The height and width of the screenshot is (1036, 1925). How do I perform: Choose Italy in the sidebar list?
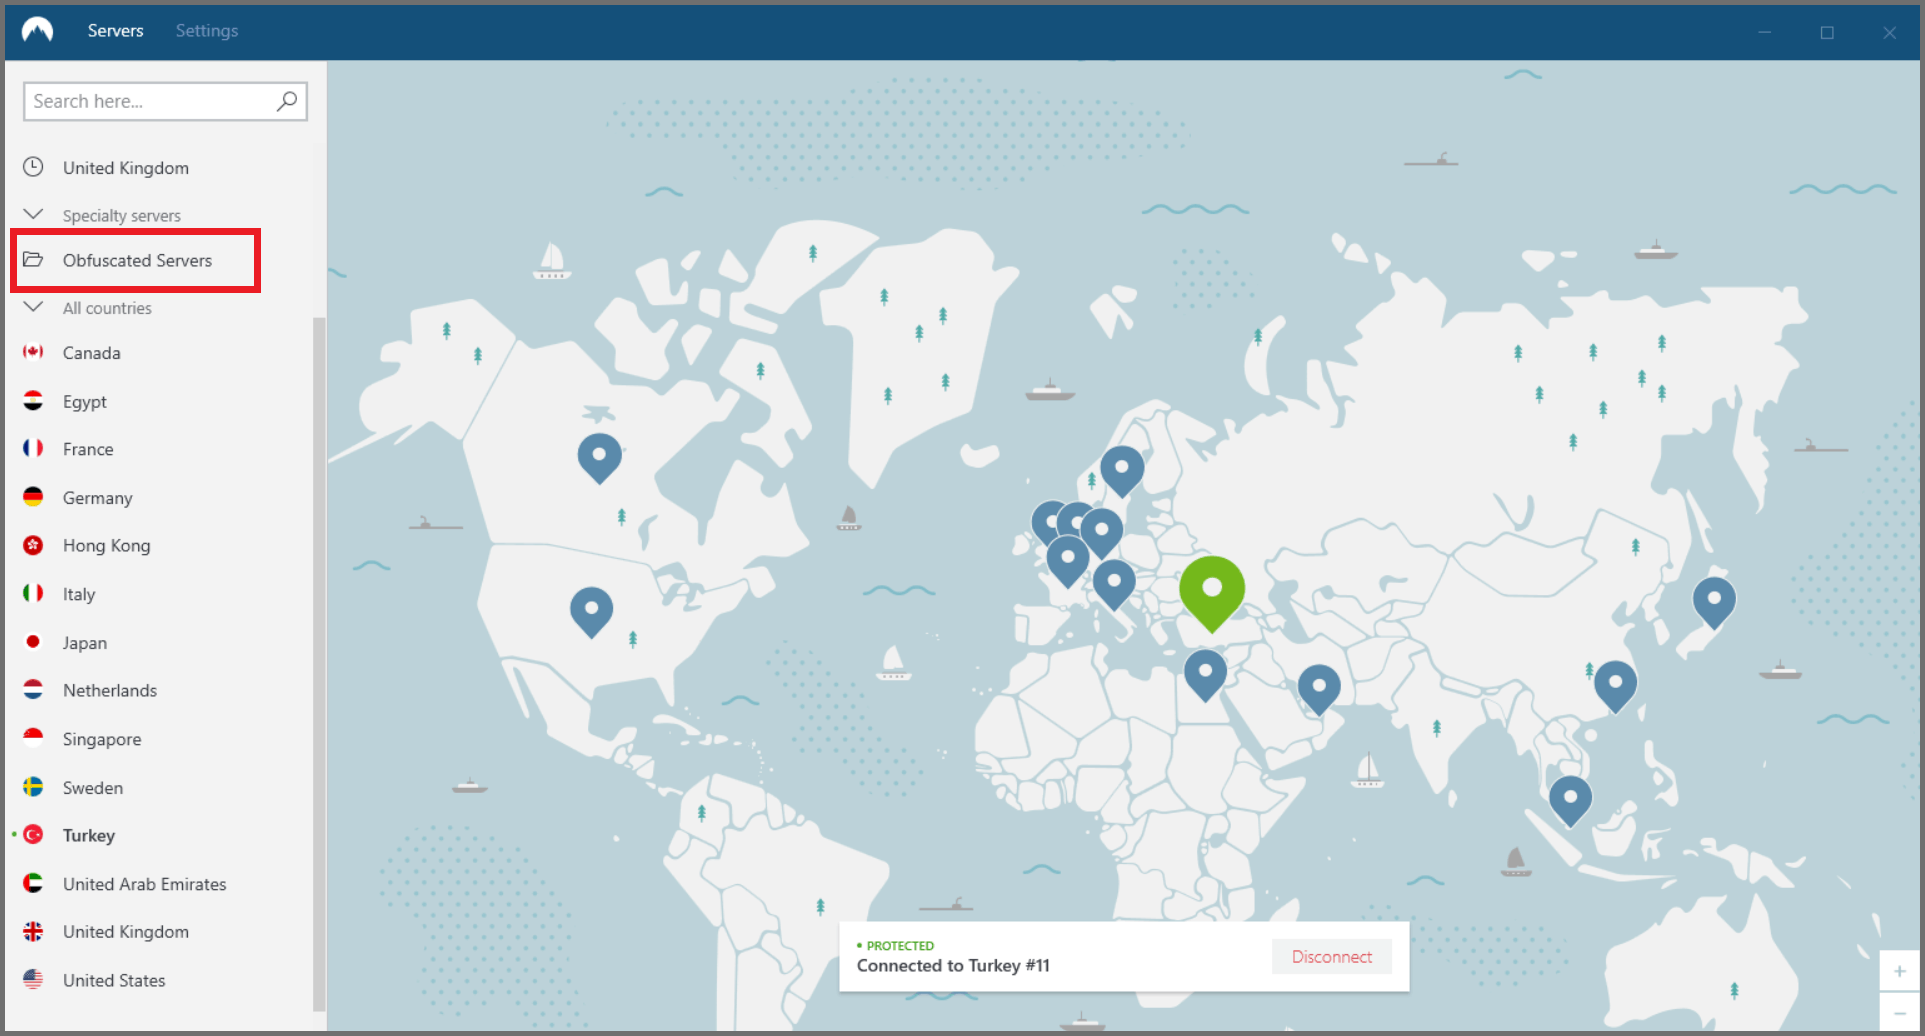click(78, 594)
